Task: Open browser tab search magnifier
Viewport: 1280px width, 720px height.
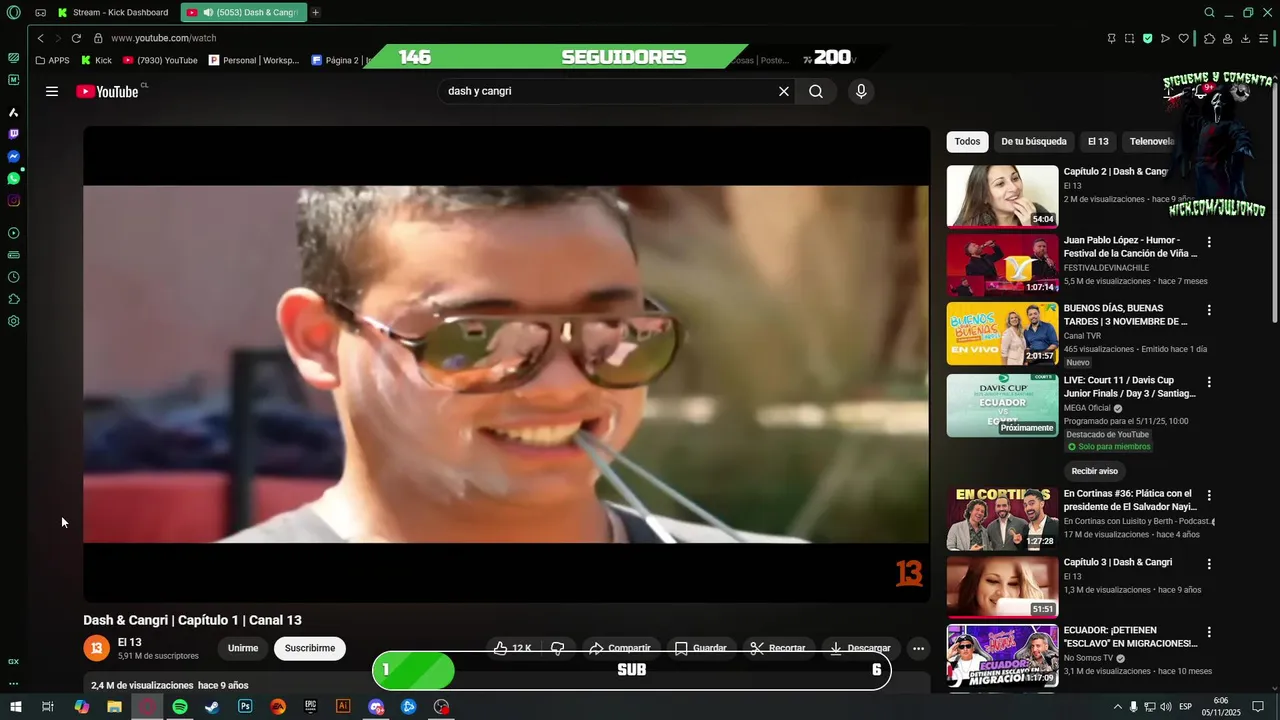Action: (x=1209, y=12)
